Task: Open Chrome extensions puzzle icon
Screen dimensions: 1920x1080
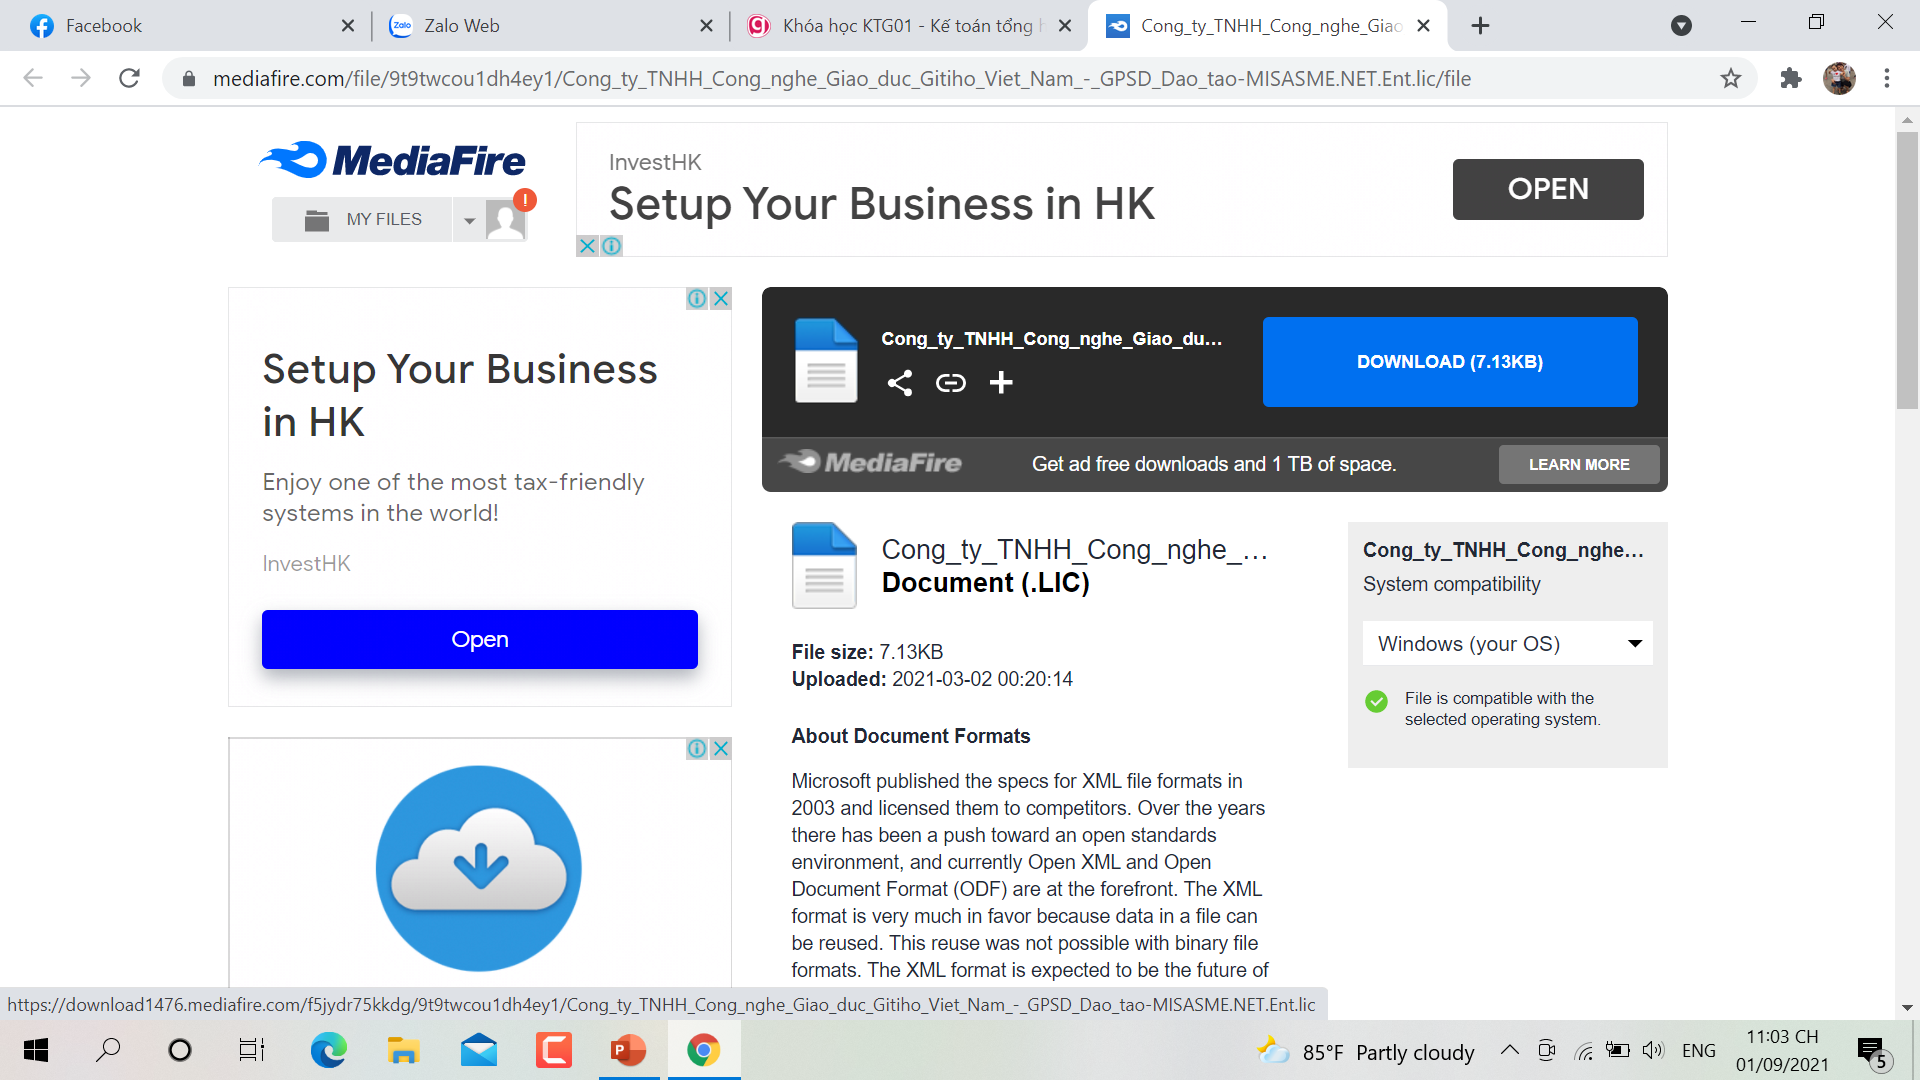Action: pos(1790,78)
